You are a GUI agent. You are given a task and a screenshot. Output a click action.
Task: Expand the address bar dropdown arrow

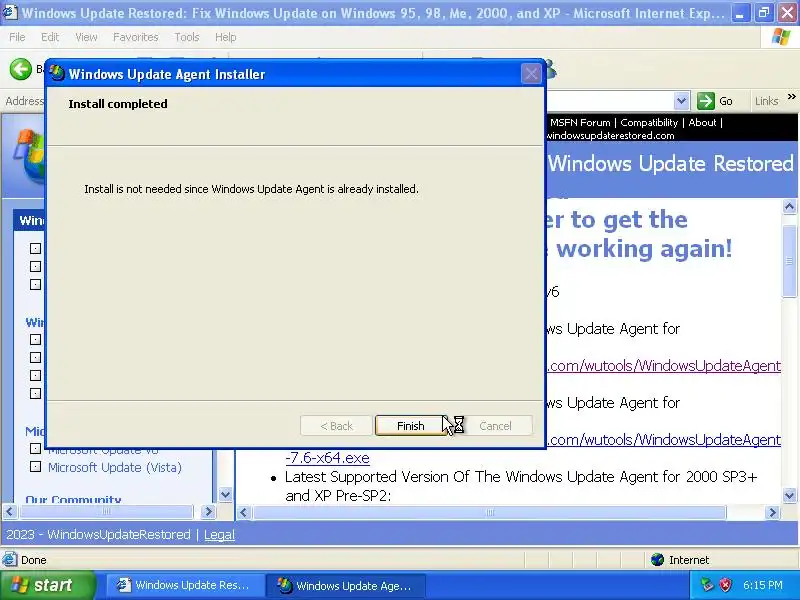click(681, 101)
